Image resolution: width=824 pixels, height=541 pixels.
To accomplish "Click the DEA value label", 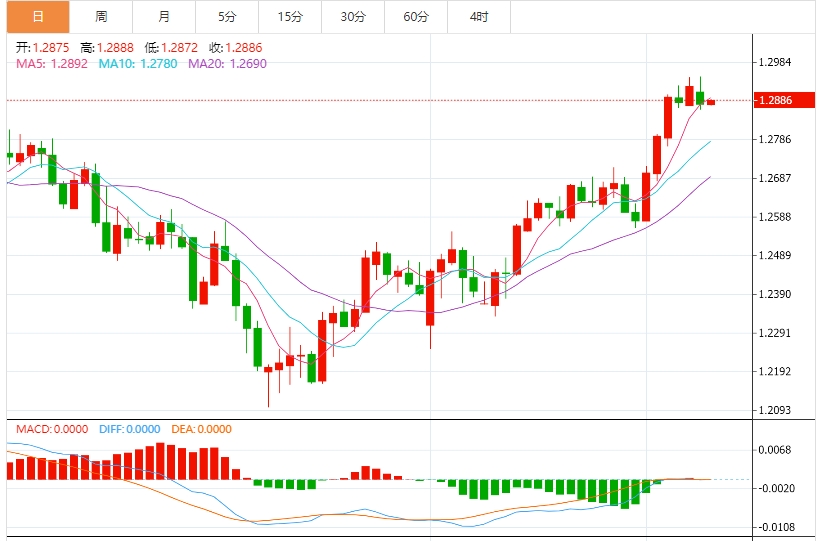I will click(200, 429).
